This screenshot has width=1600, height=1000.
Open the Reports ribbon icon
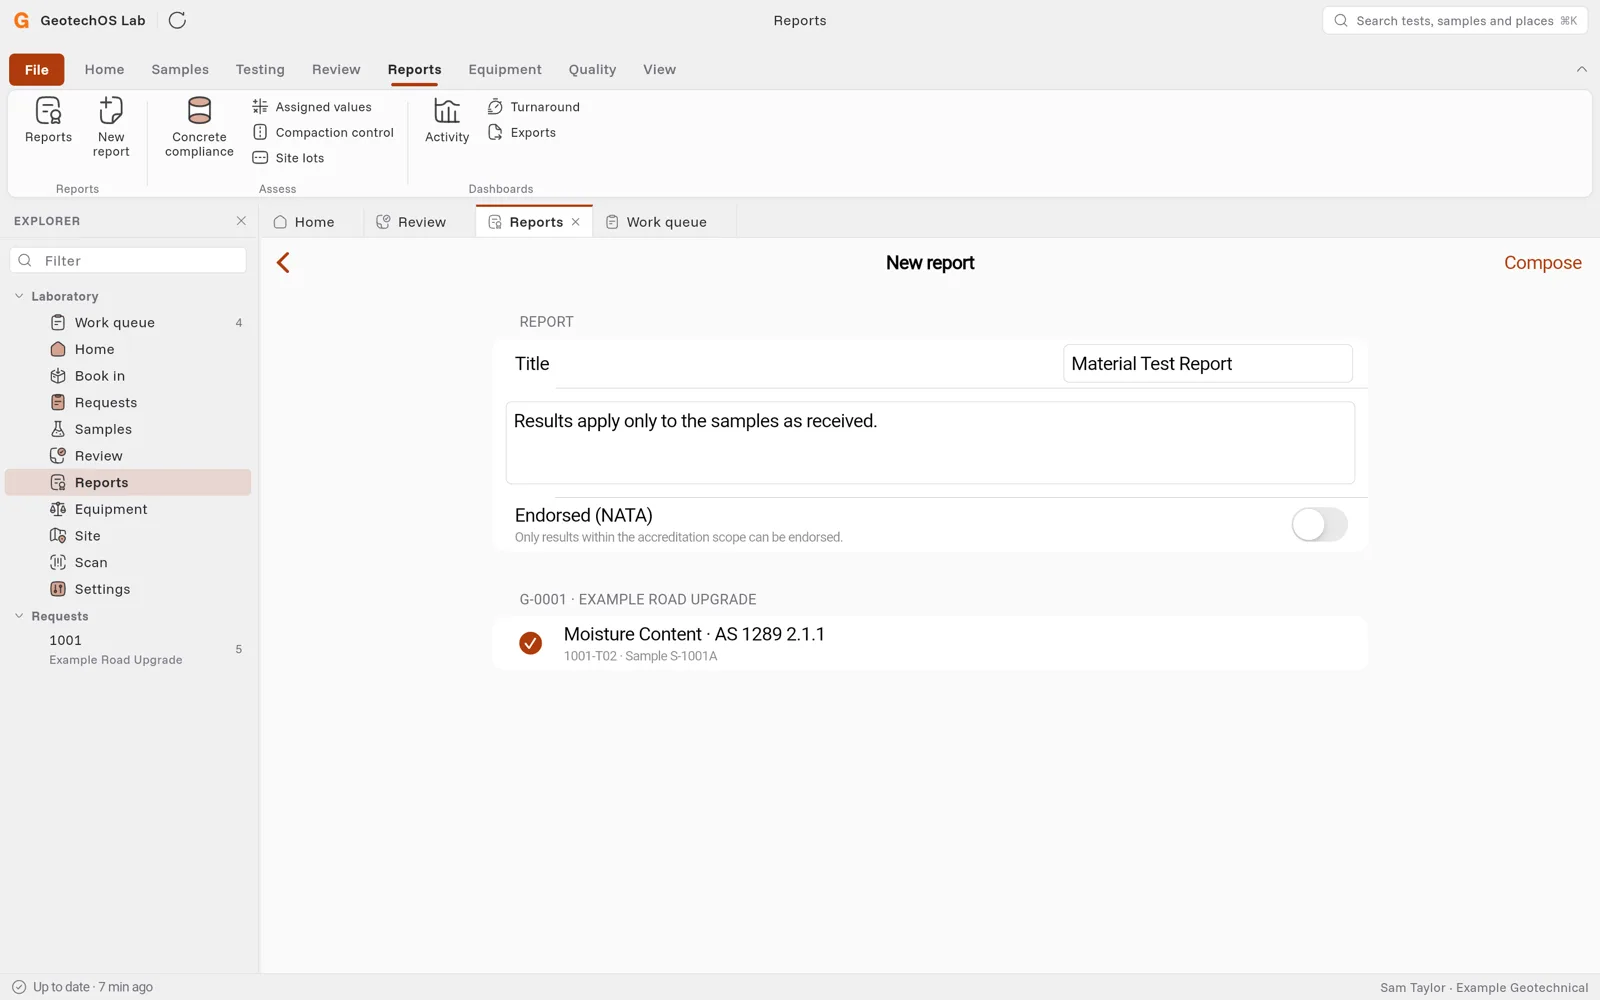tap(48, 120)
